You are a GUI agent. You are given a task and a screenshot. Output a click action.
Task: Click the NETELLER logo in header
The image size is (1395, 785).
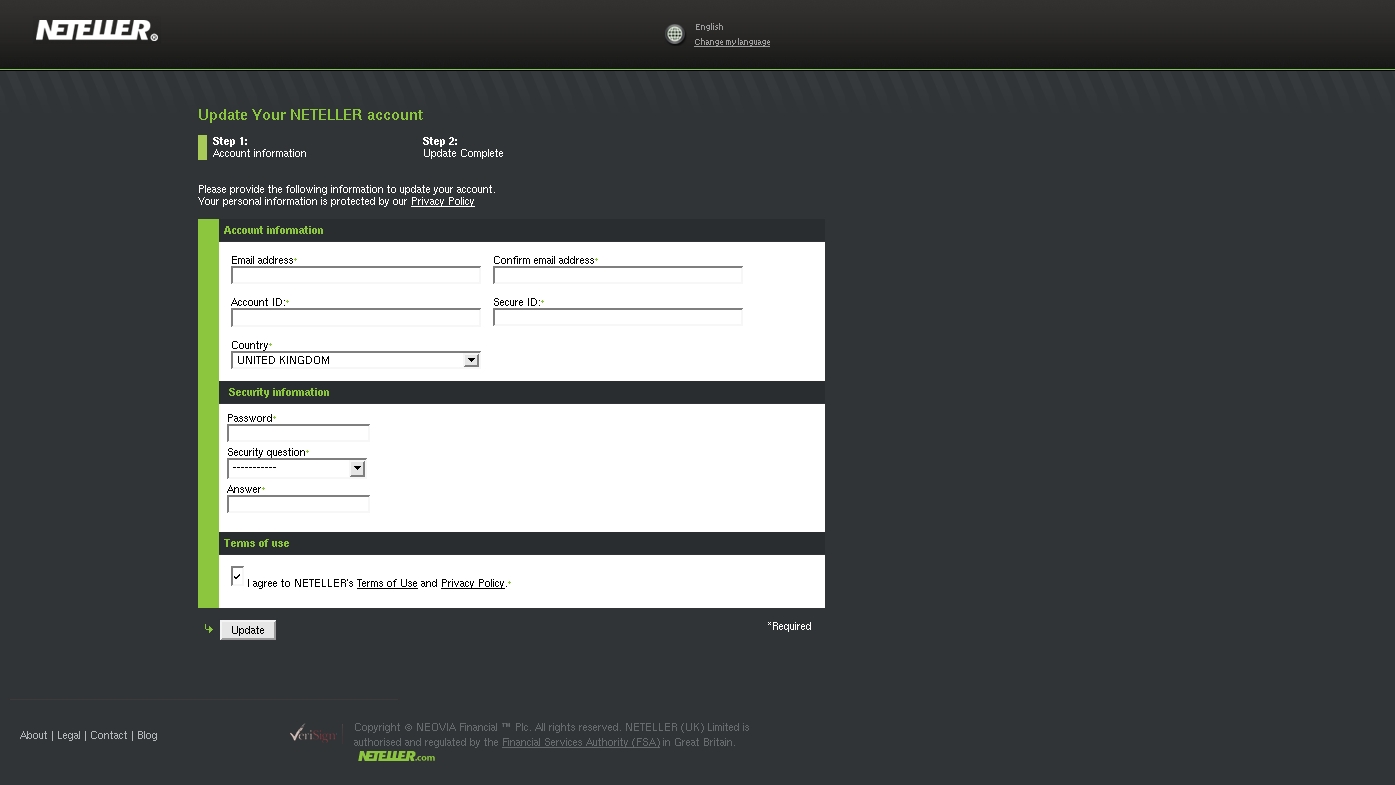(x=97, y=31)
